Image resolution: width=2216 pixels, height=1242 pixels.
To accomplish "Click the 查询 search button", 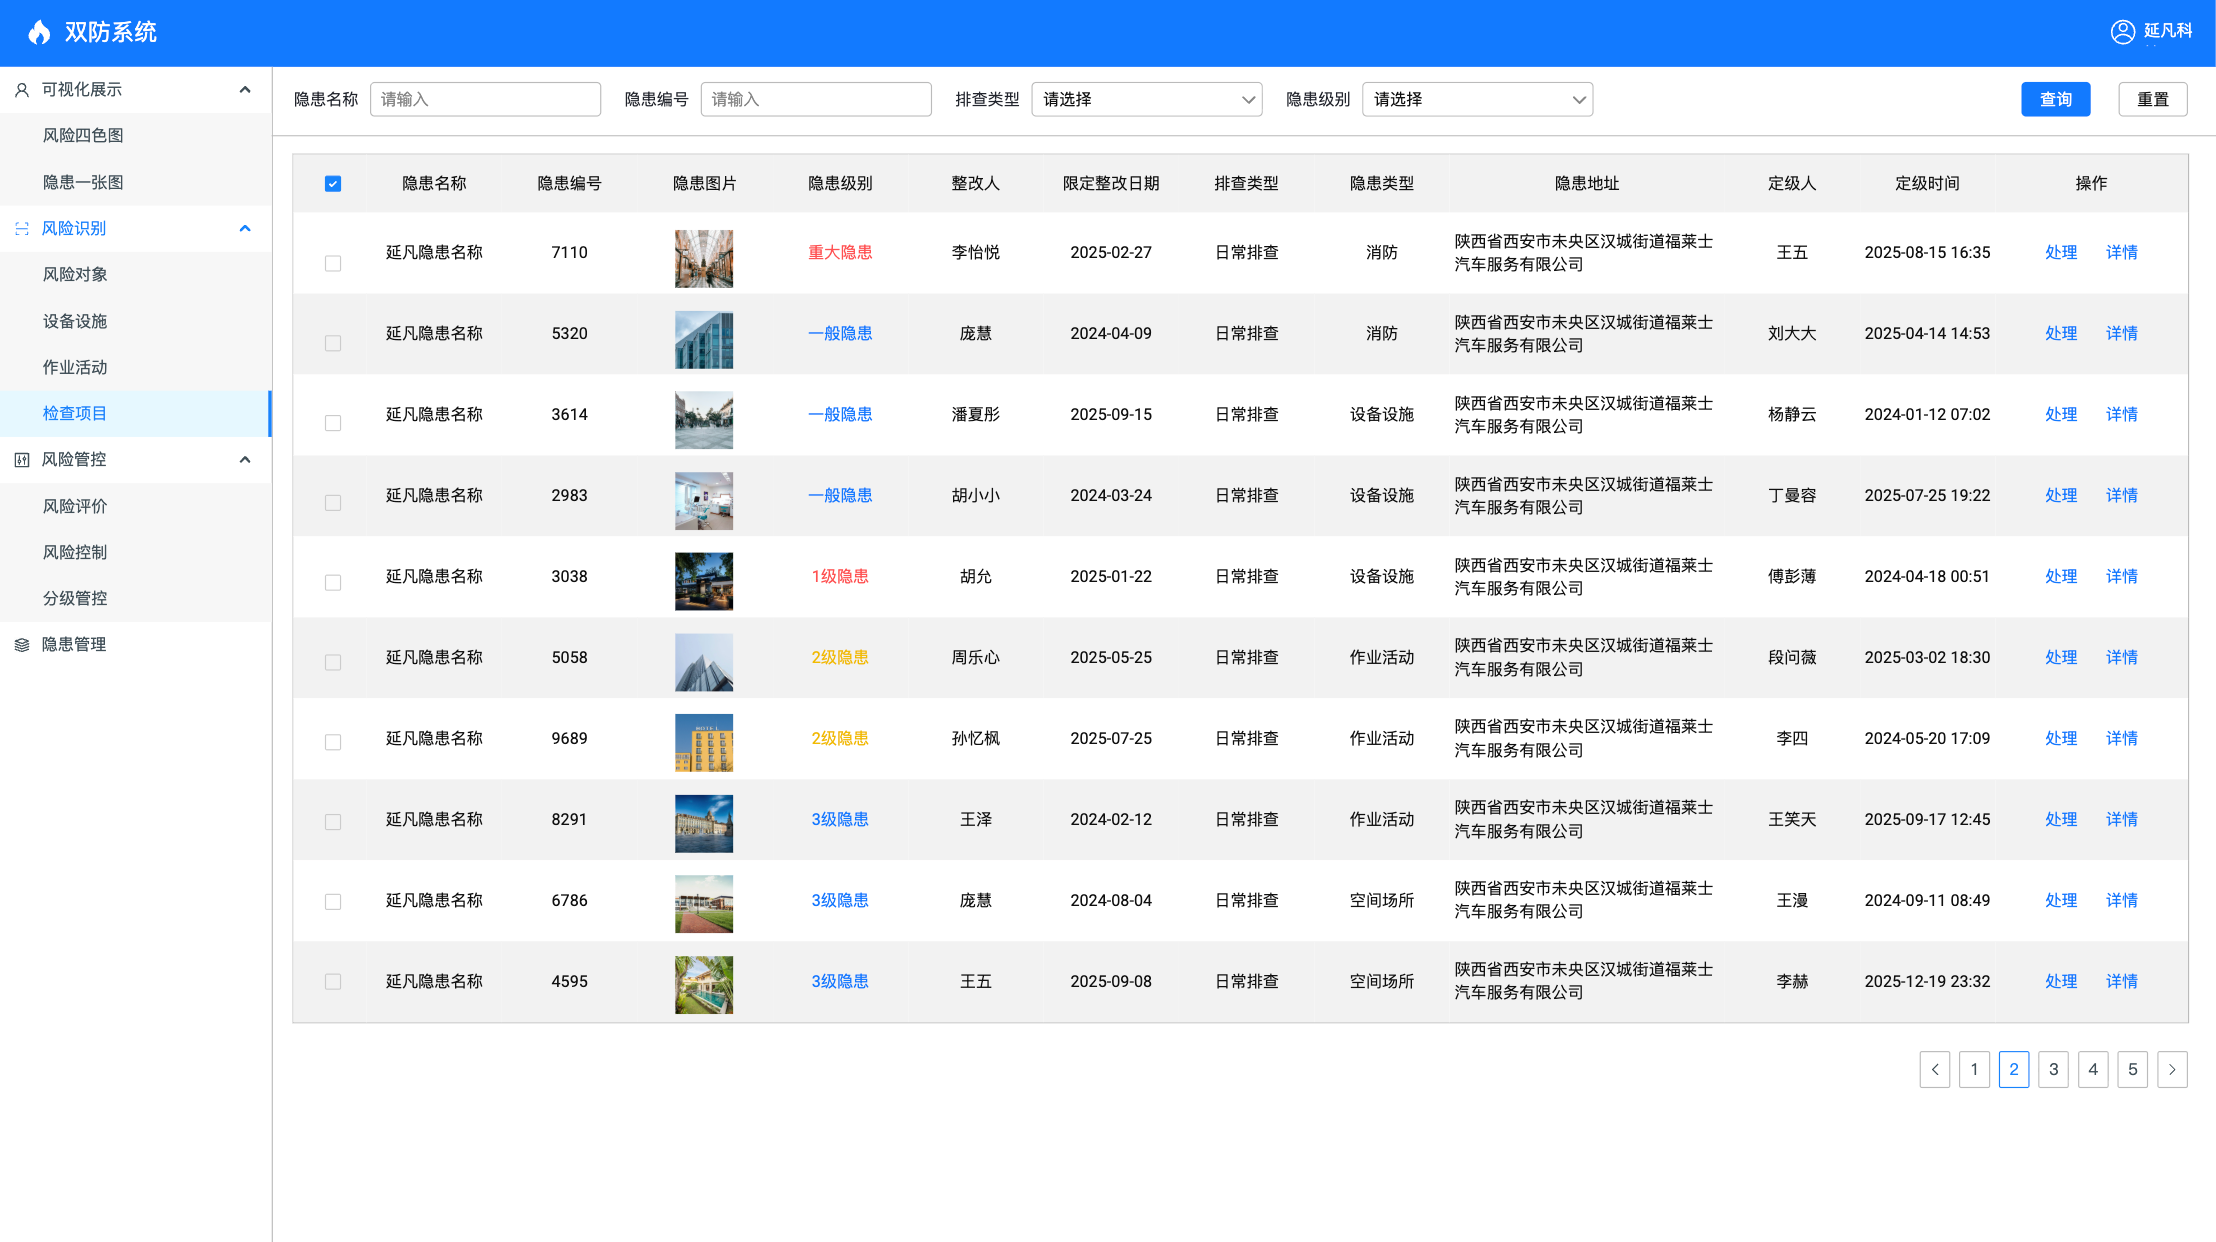I will (x=2055, y=99).
